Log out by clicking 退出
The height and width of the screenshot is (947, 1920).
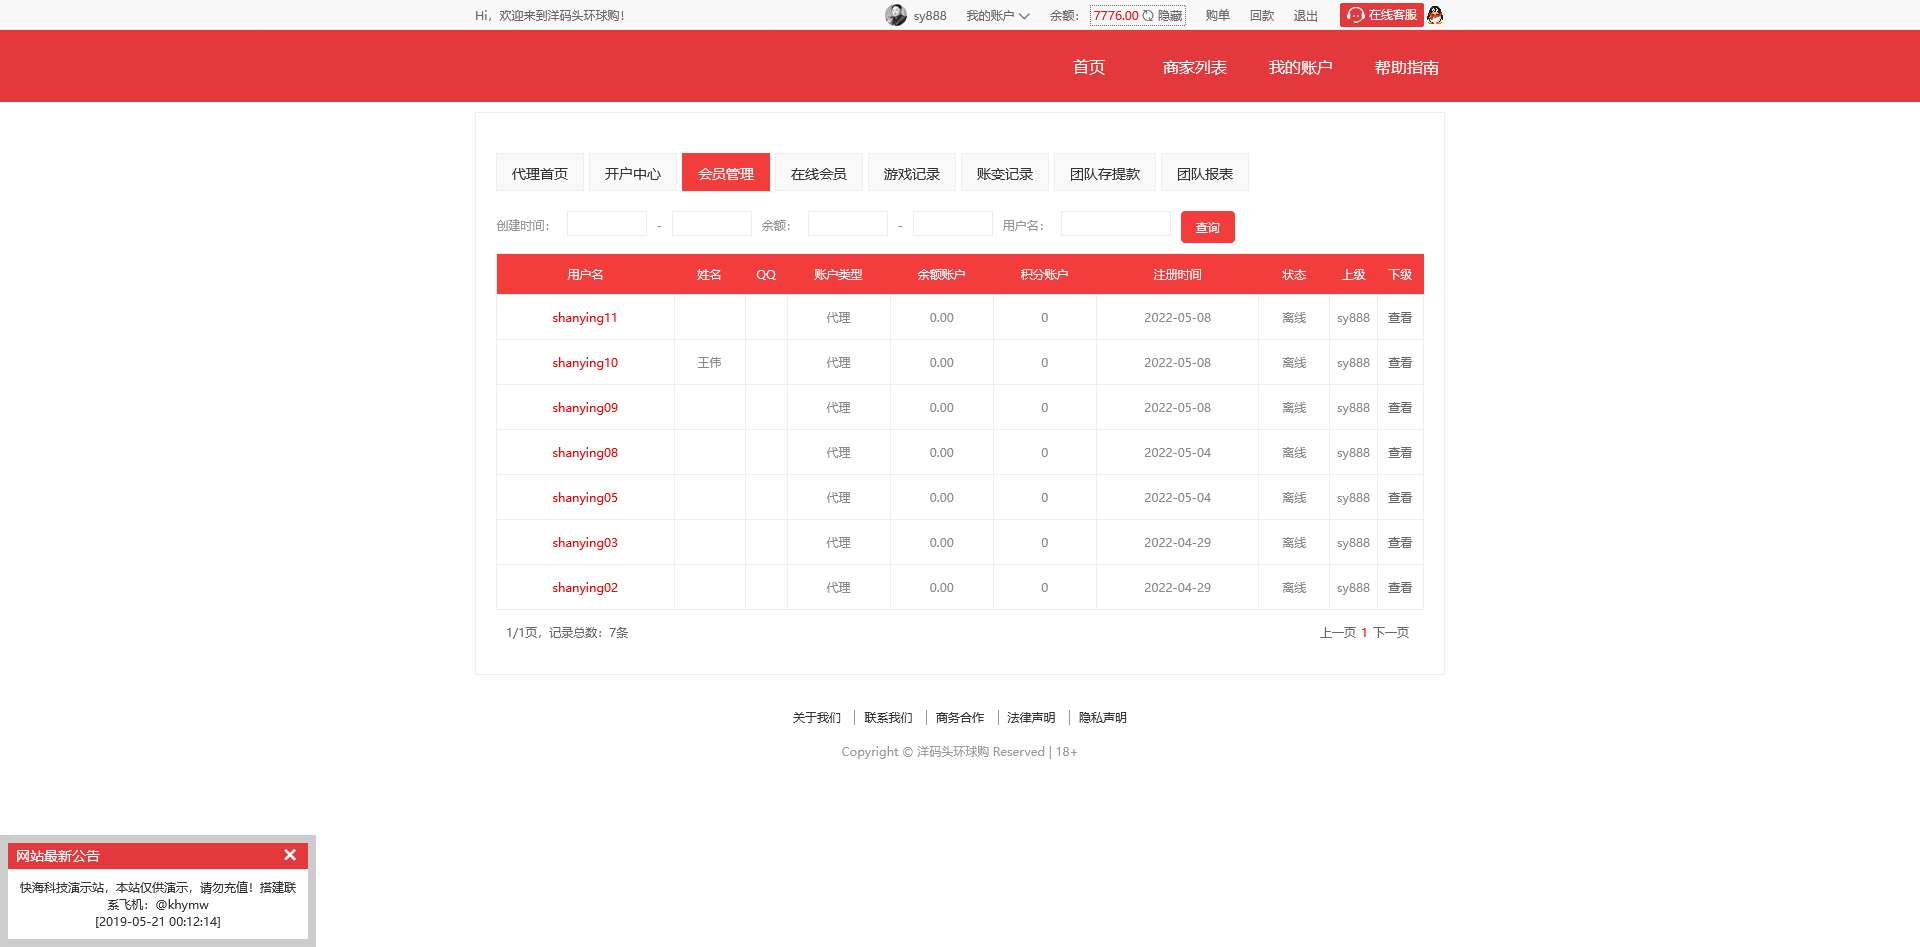point(1305,15)
